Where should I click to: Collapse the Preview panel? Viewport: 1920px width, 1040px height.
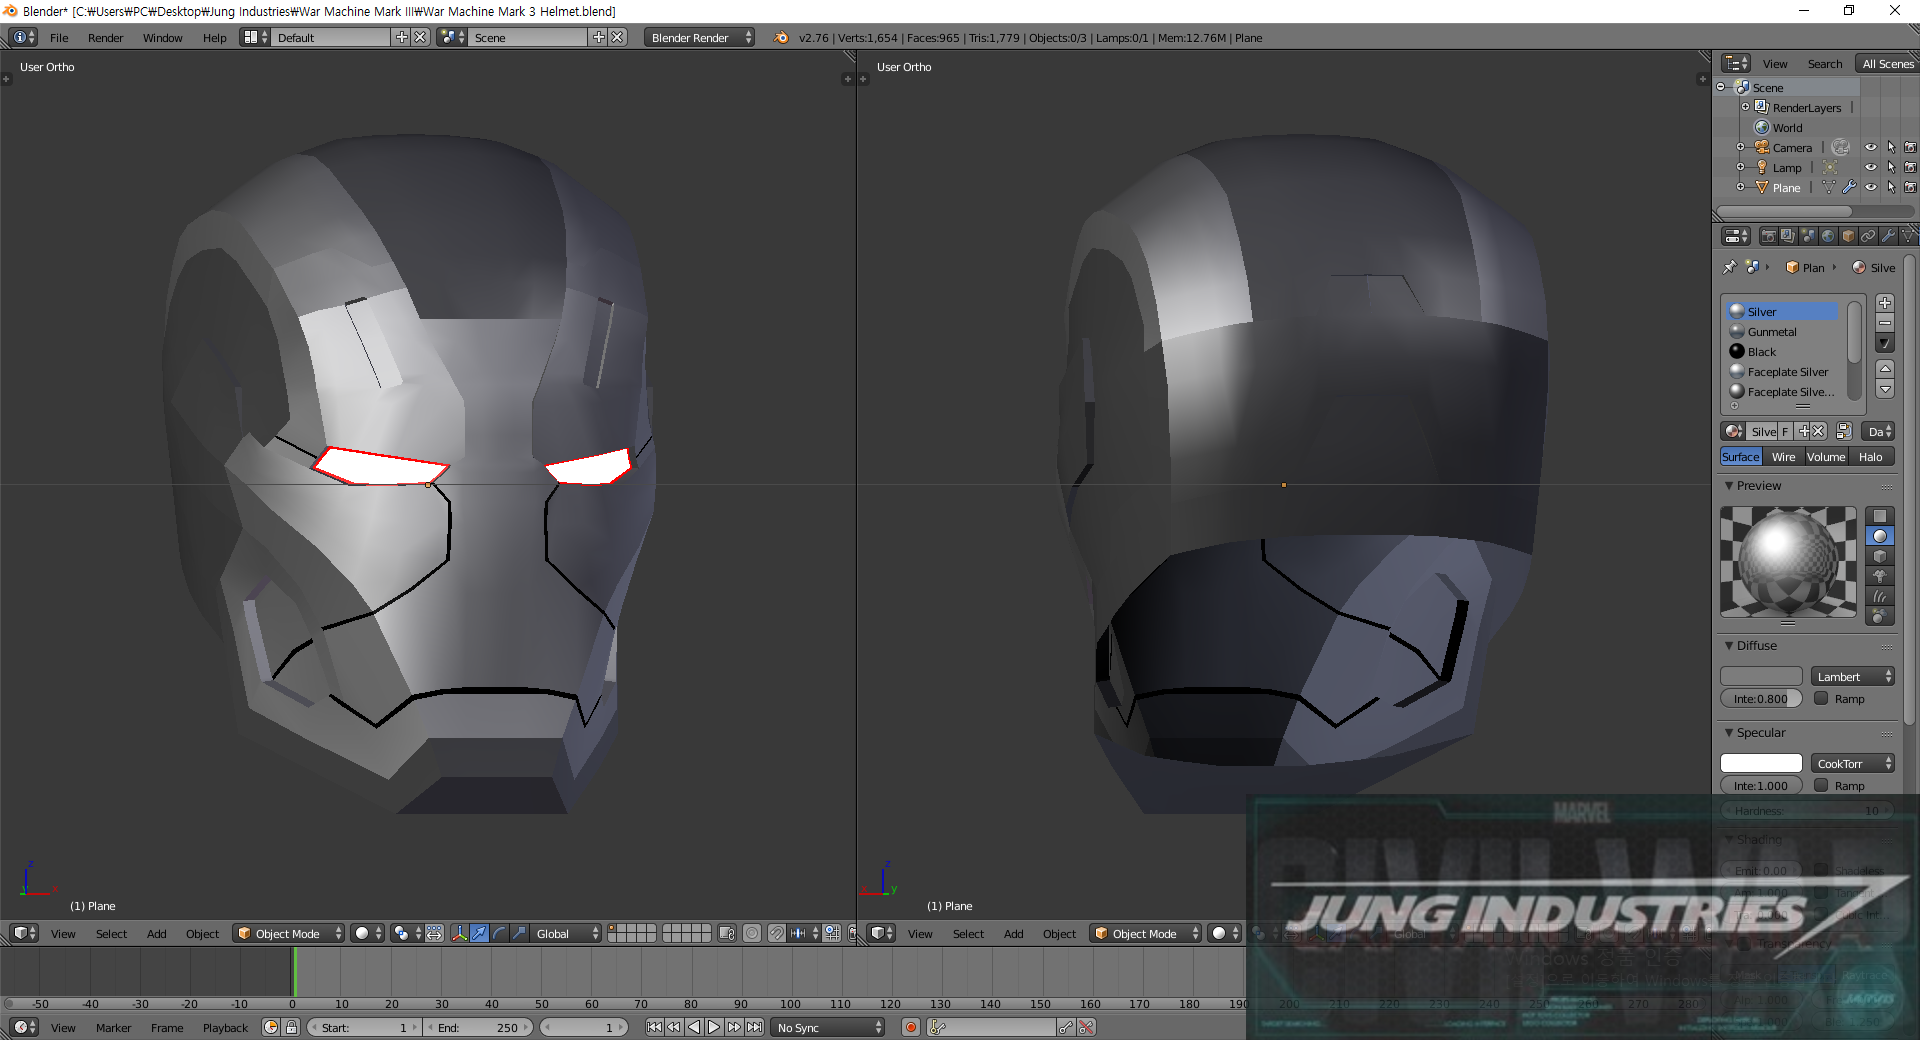pyautogui.click(x=1729, y=485)
